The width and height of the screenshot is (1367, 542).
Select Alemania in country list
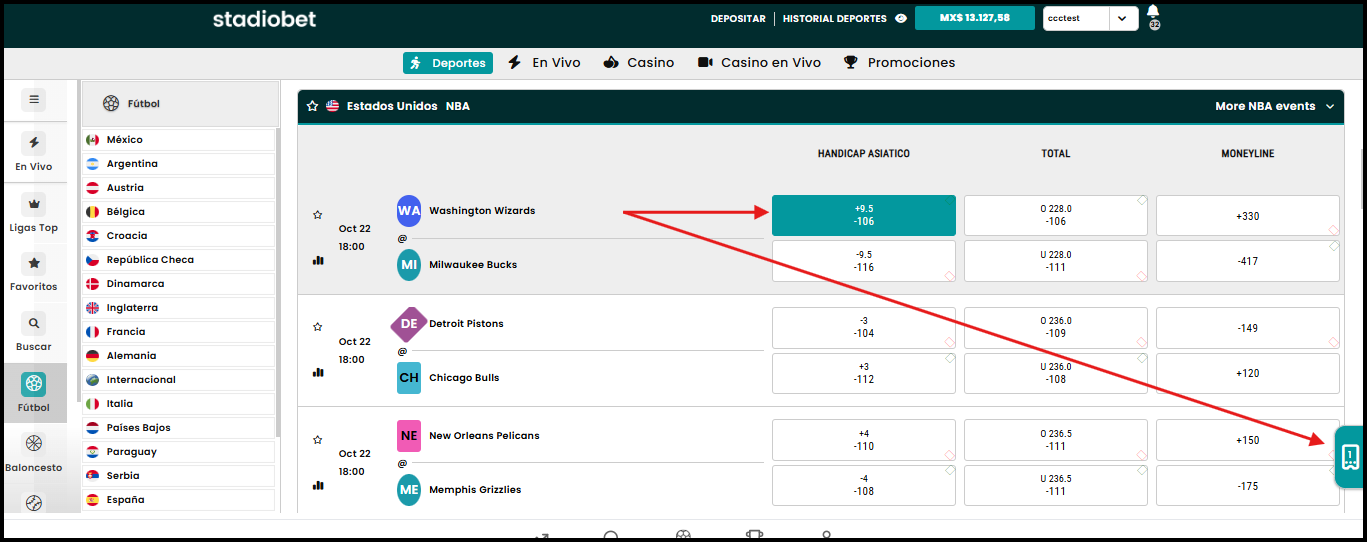[178, 356]
